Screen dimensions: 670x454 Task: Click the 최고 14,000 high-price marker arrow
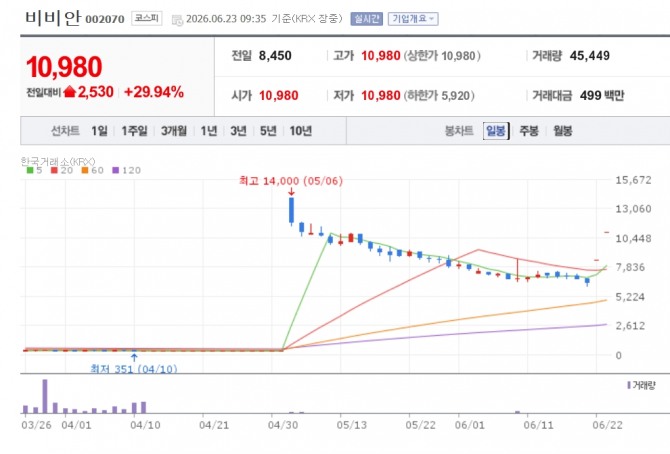click(x=291, y=192)
